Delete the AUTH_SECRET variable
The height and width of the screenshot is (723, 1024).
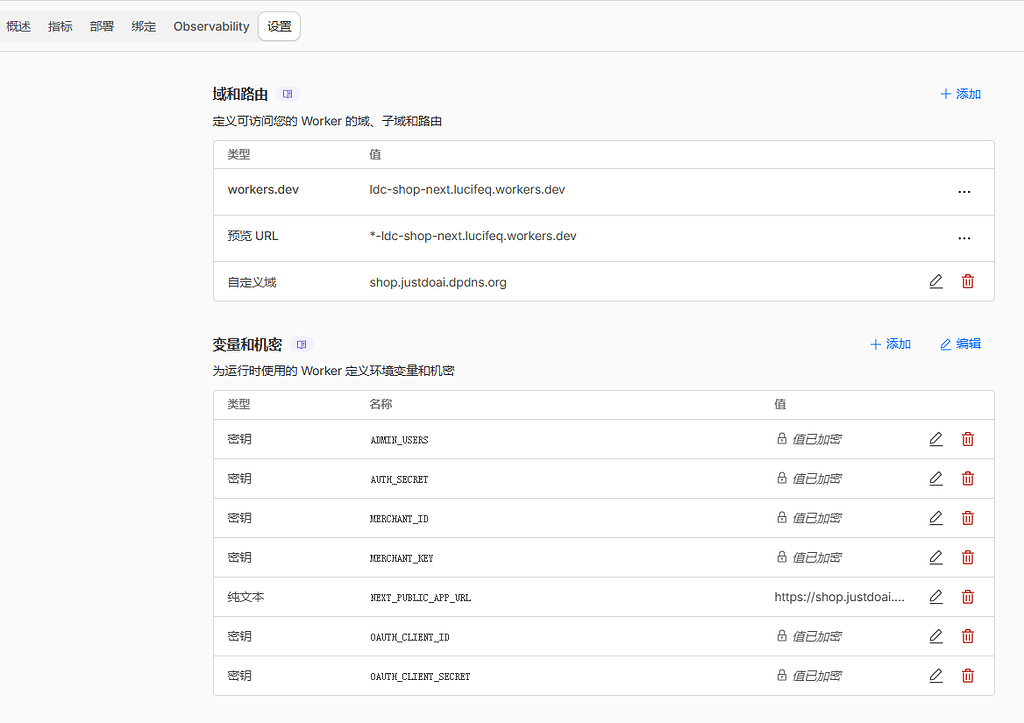point(968,479)
